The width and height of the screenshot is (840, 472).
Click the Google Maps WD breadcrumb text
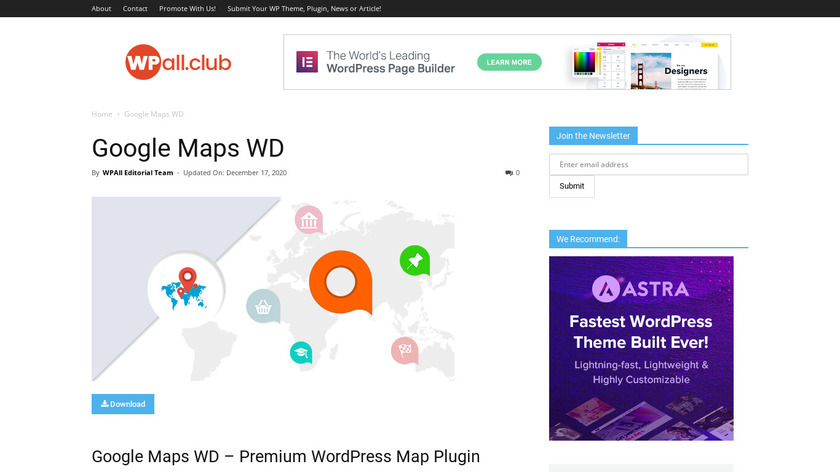click(154, 114)
